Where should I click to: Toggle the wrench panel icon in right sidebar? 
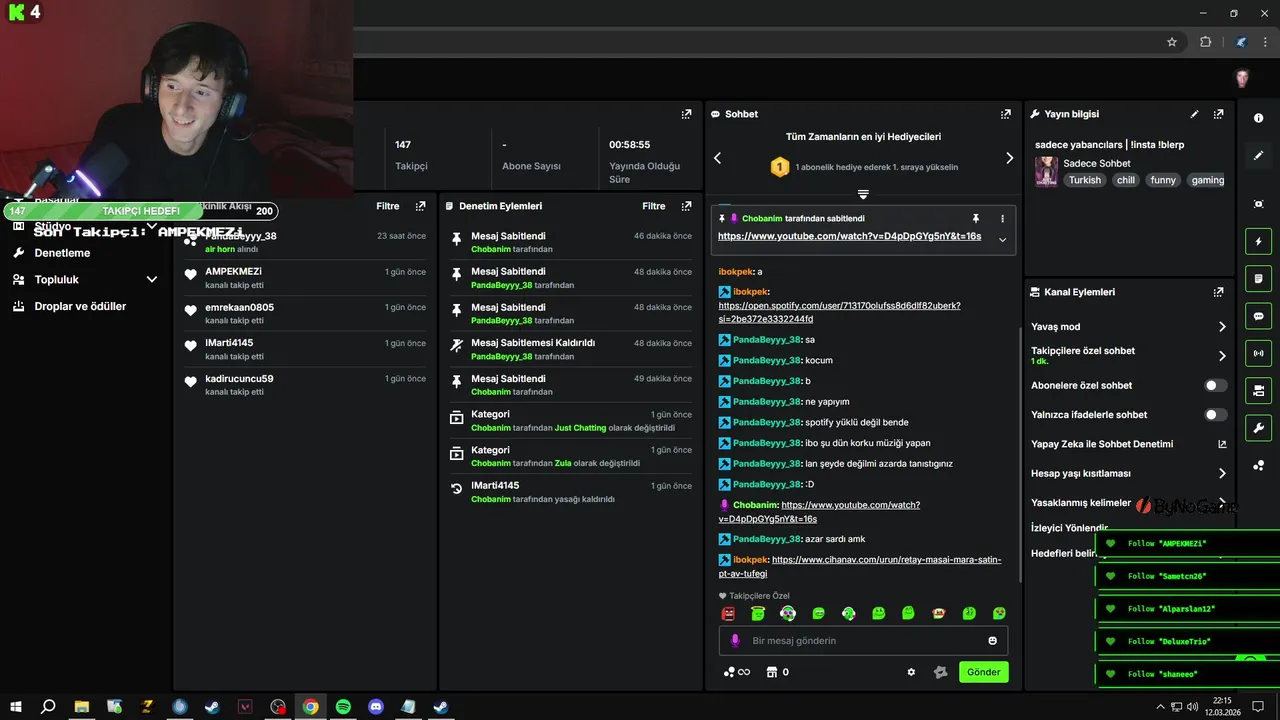1258,428
